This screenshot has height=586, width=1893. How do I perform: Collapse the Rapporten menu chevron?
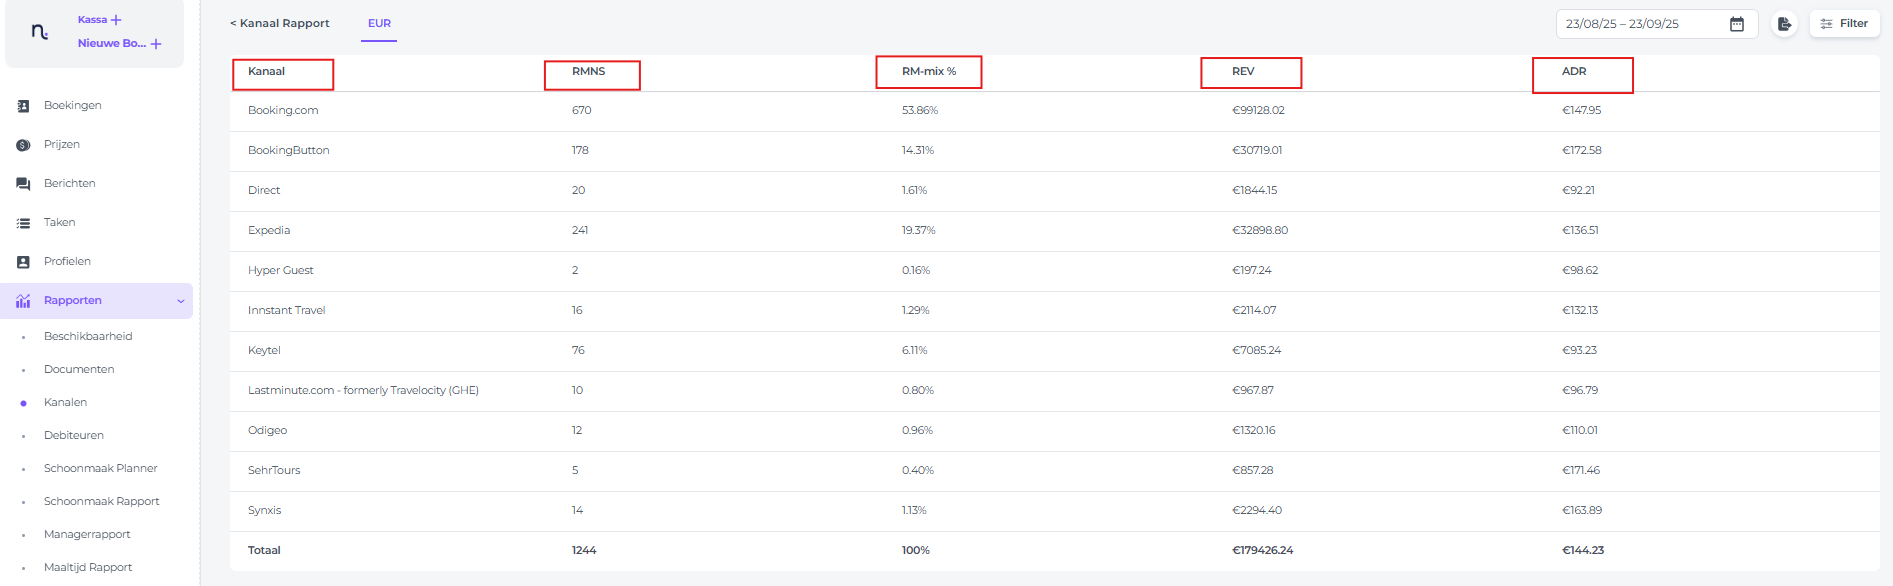(x=181, y=301)
